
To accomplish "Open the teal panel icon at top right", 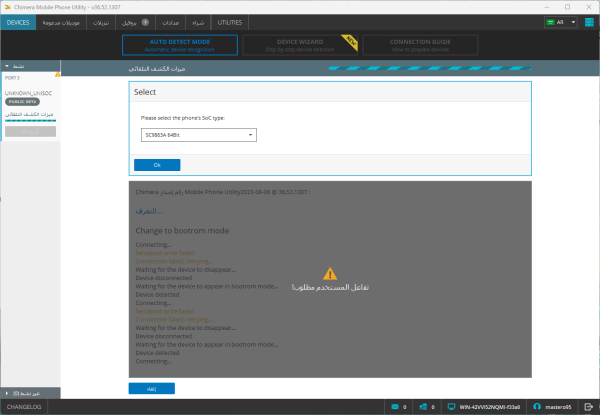I will click(x=589, y=22).
